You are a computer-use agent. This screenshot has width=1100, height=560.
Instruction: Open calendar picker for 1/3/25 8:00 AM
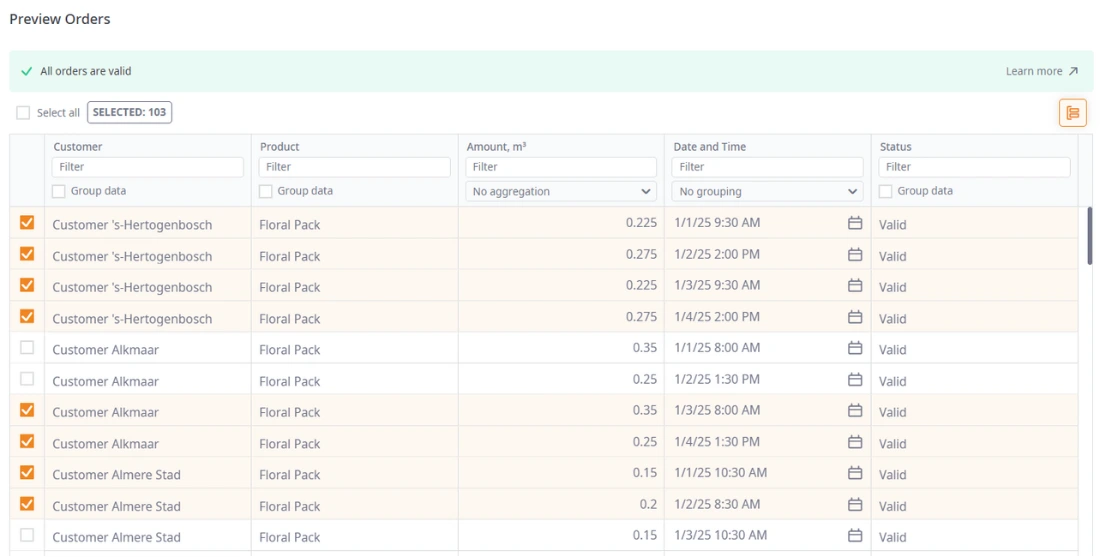[854, 410]
